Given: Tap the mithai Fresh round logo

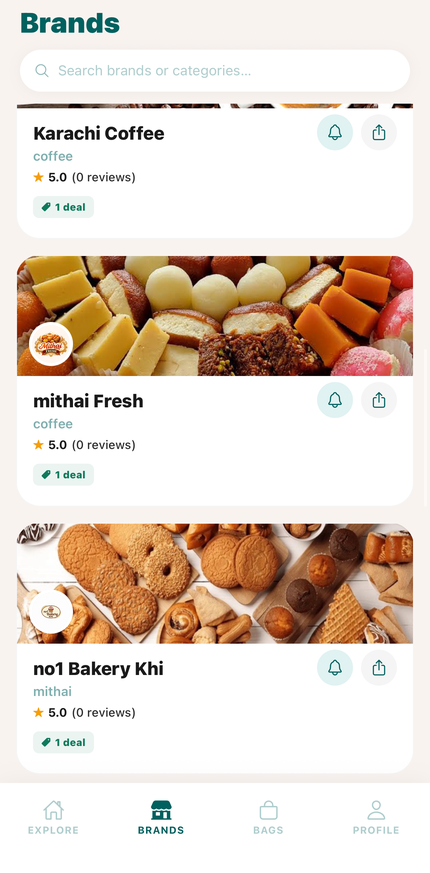Looking at the screenshot, I should point(51,344).
